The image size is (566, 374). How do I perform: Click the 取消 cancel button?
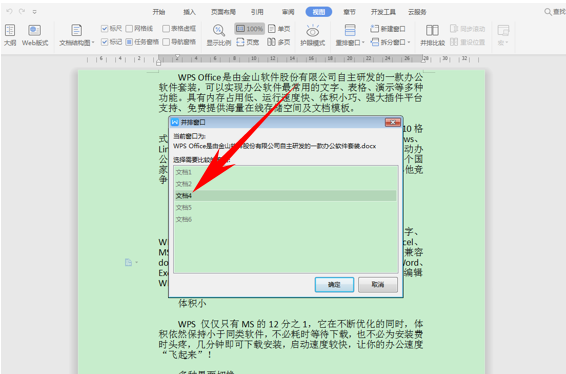378,285
